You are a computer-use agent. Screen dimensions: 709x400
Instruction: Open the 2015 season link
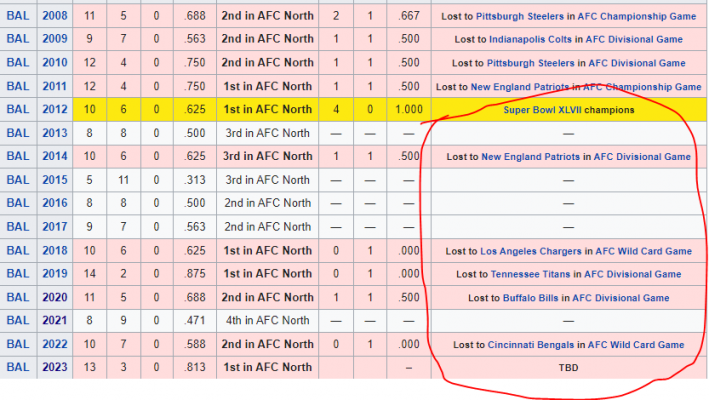click(x=55, y=180)
